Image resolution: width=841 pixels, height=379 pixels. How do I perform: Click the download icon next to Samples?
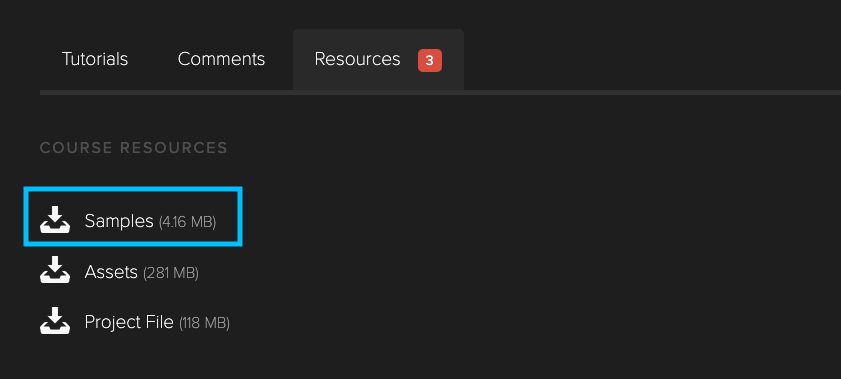point(55,219)
